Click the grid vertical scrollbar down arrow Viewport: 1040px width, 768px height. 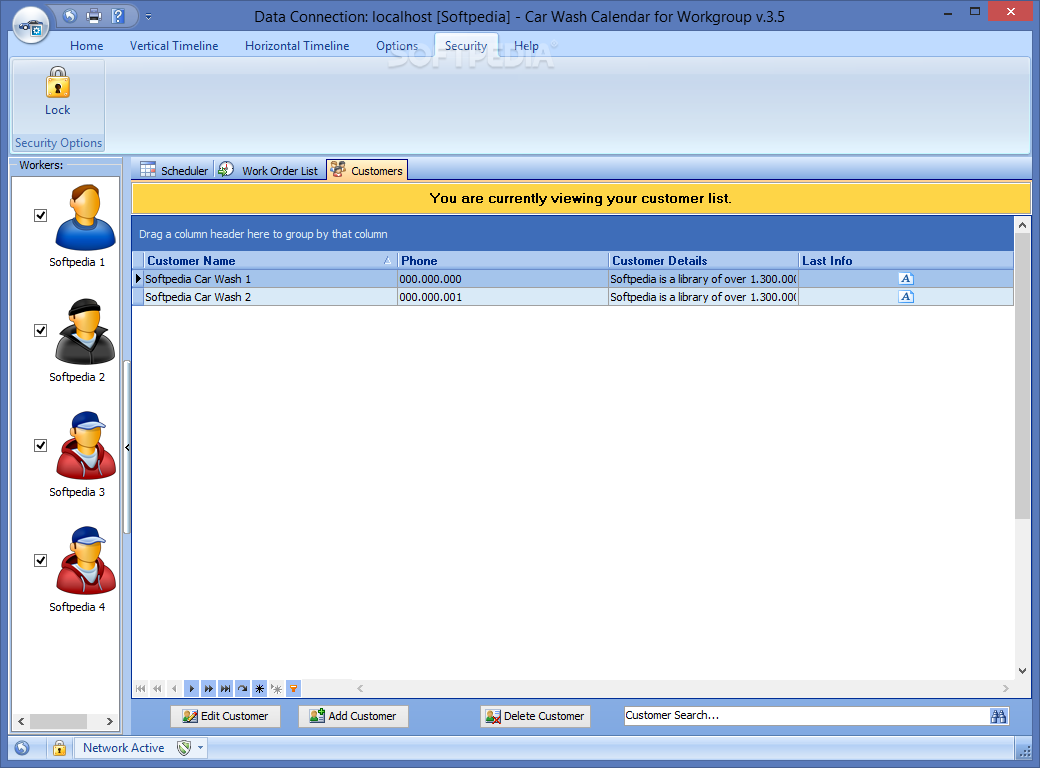point(1022,671)
